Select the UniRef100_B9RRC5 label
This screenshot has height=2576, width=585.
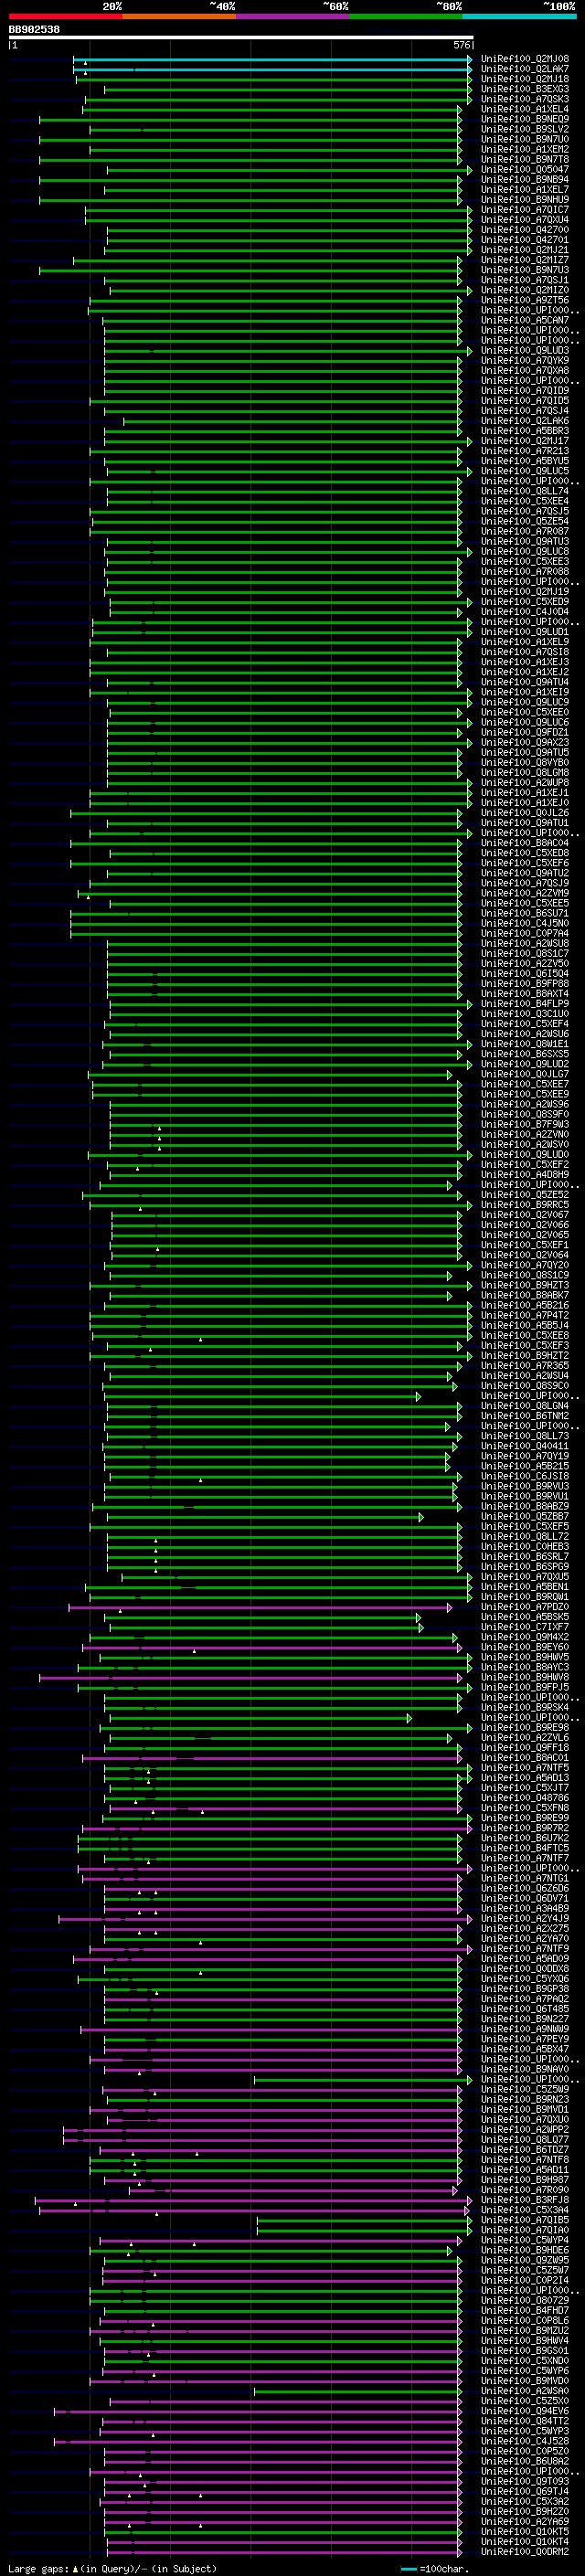[x=525, y=1205]
